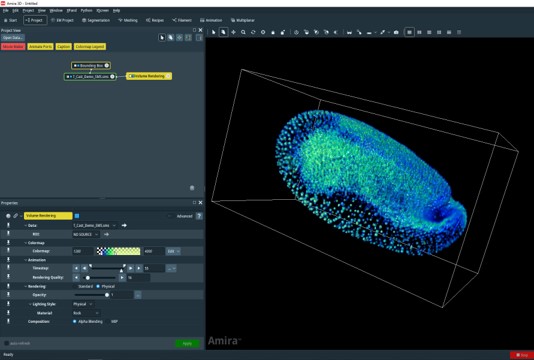Collapse the Rendering section

[26, 286]
